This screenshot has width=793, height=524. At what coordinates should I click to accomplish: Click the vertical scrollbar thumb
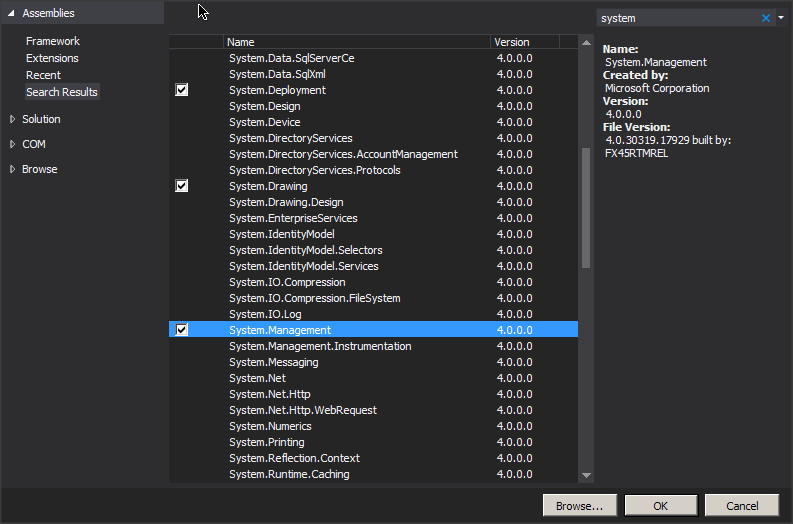pos(586,207)
